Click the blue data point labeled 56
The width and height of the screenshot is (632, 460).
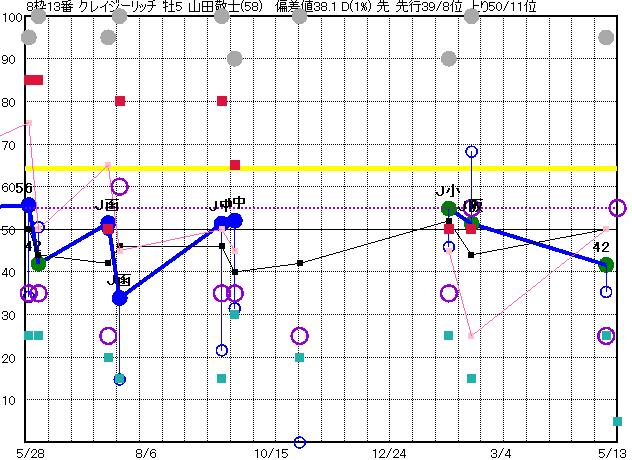28,205
